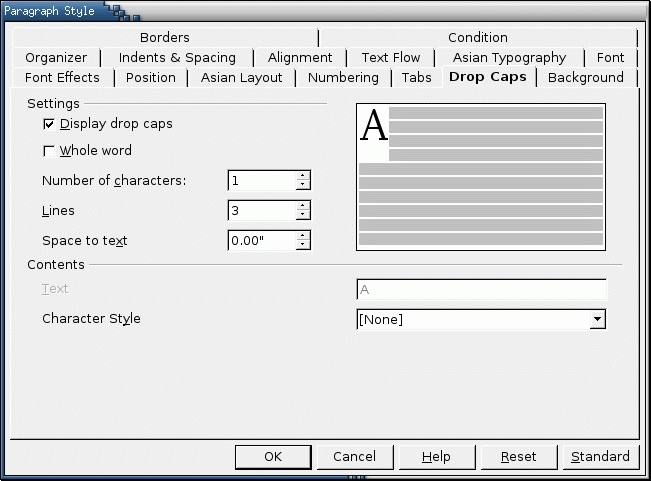Uncheck Display drop caps checkbox
This screenshot has height=481, width=651.
pyautogui.click(x=49, y=124)
